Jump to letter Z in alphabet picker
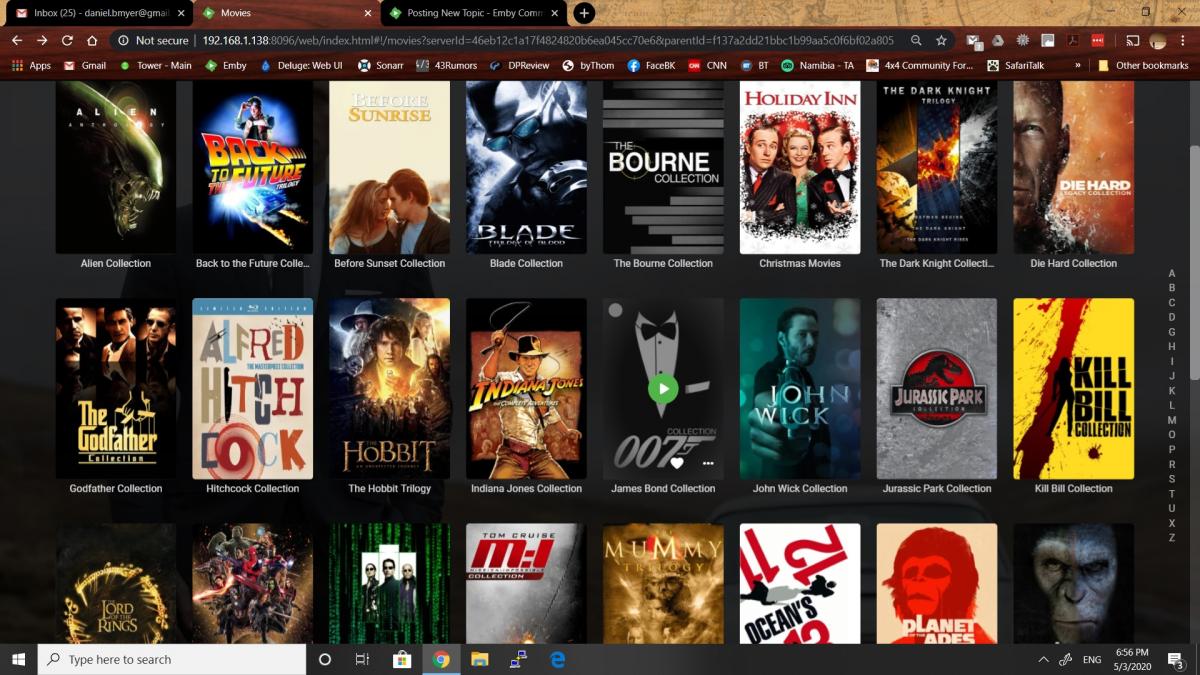1200x675 pixels. [1172, 538]
